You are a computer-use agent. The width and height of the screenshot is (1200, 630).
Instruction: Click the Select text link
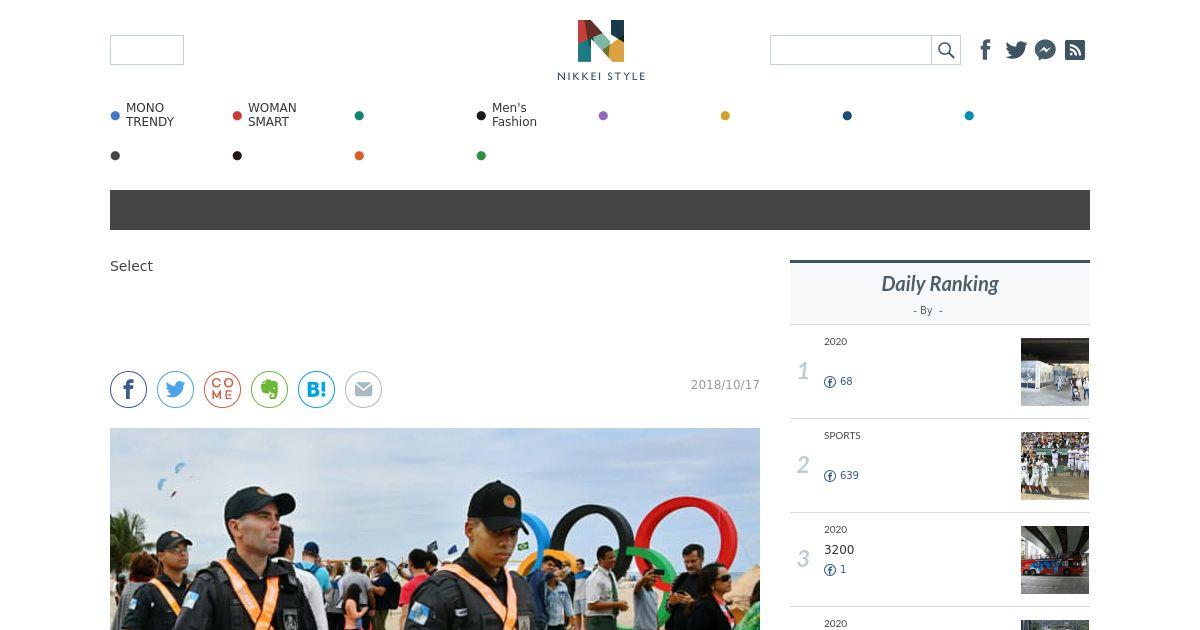[x=131, y=266]
